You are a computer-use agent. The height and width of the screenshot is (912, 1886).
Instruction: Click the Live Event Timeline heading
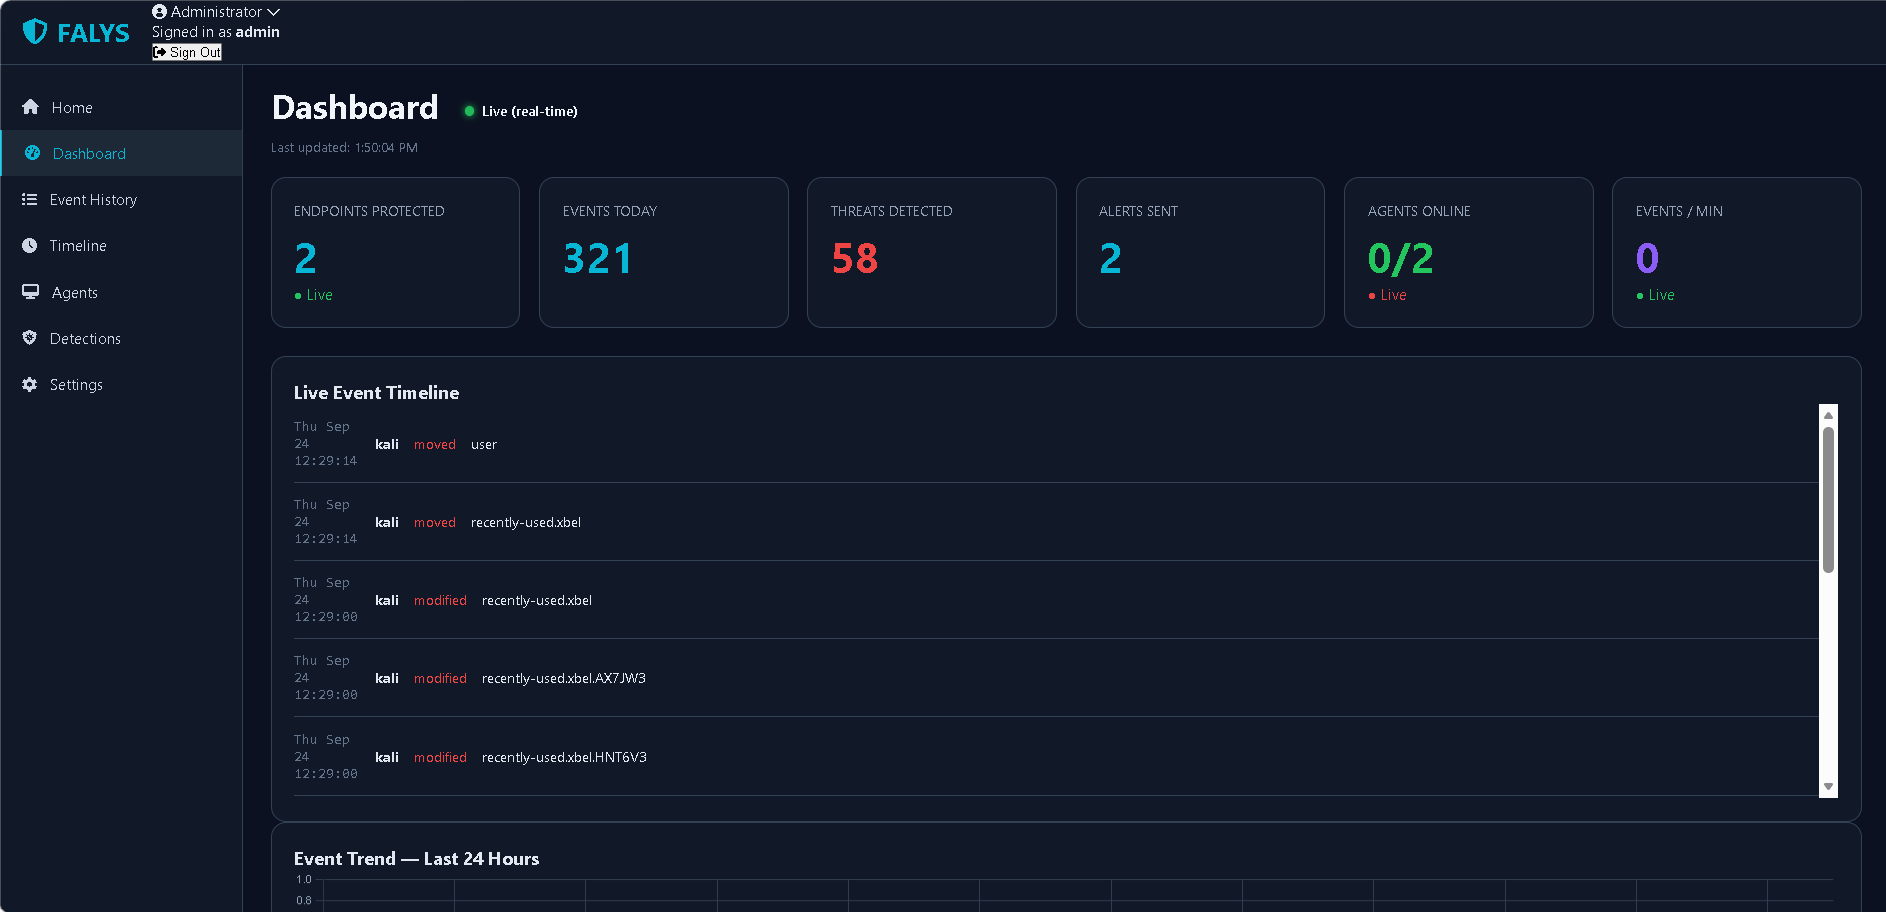[x=376, y=393]
